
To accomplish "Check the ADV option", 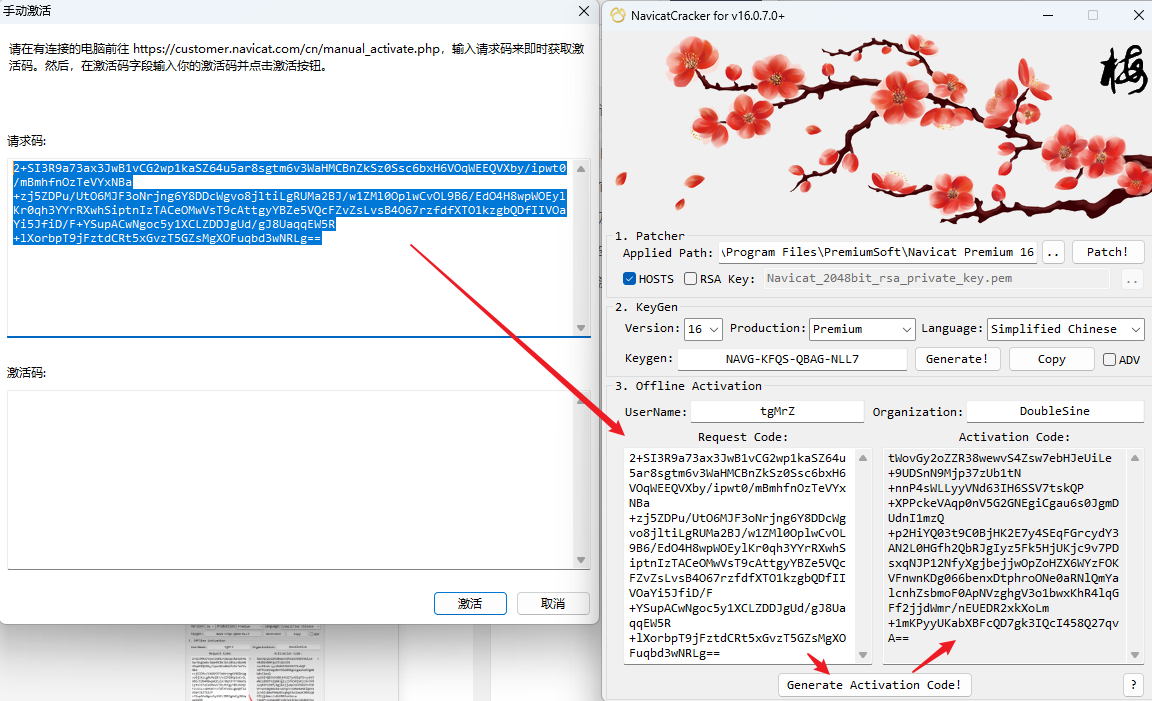I will click(1109, 360).
